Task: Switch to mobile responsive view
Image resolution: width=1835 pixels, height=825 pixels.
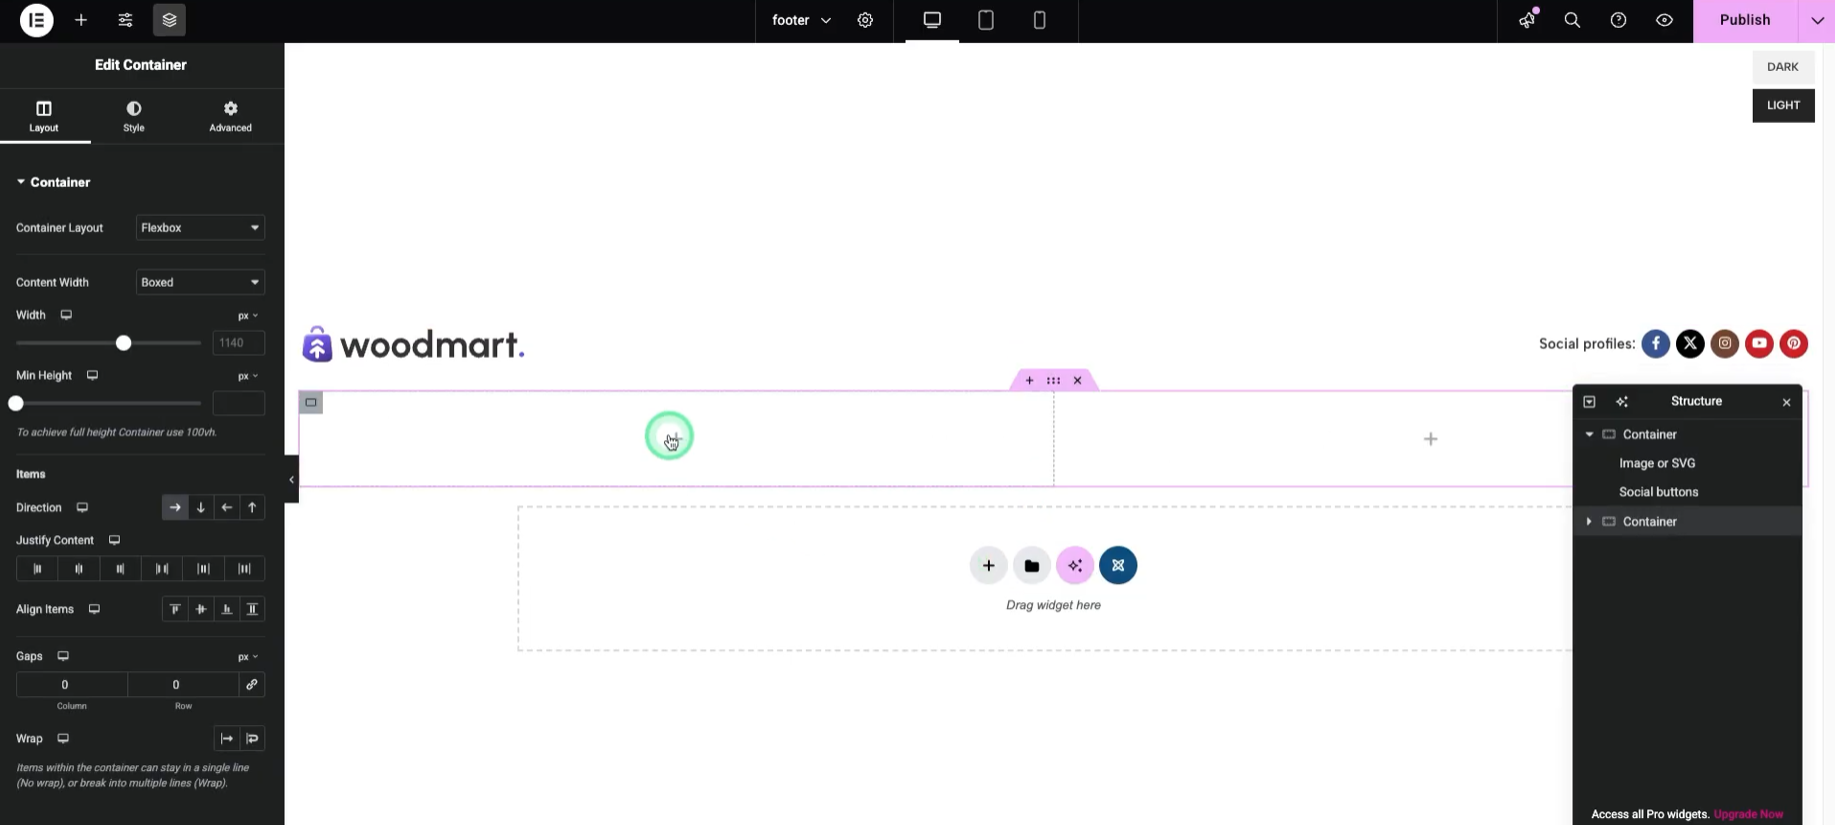Action: (1039, 20)
